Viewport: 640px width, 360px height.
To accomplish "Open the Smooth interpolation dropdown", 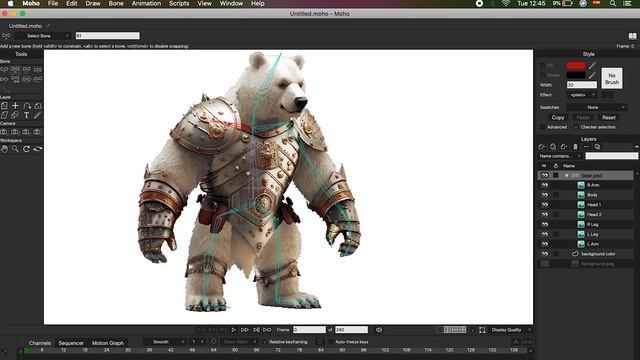I will [x=164, y=342].
